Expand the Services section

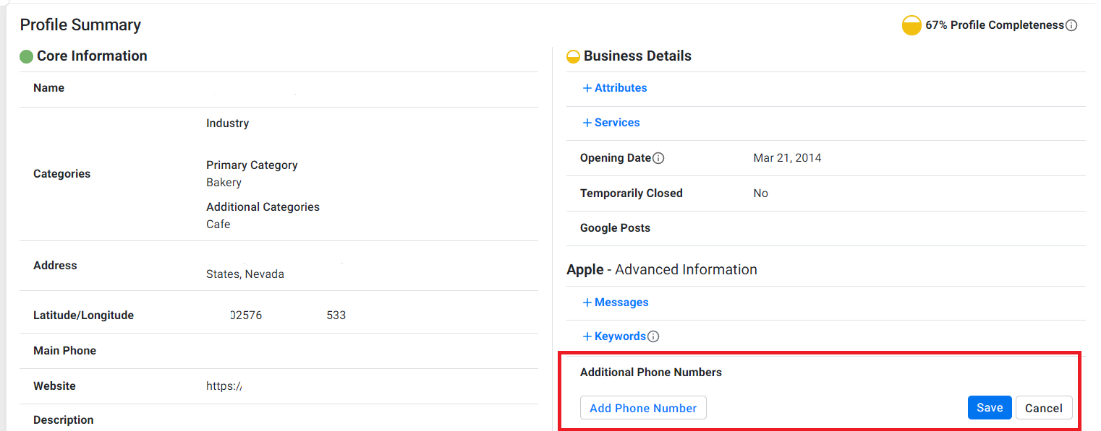pos(612,123)
